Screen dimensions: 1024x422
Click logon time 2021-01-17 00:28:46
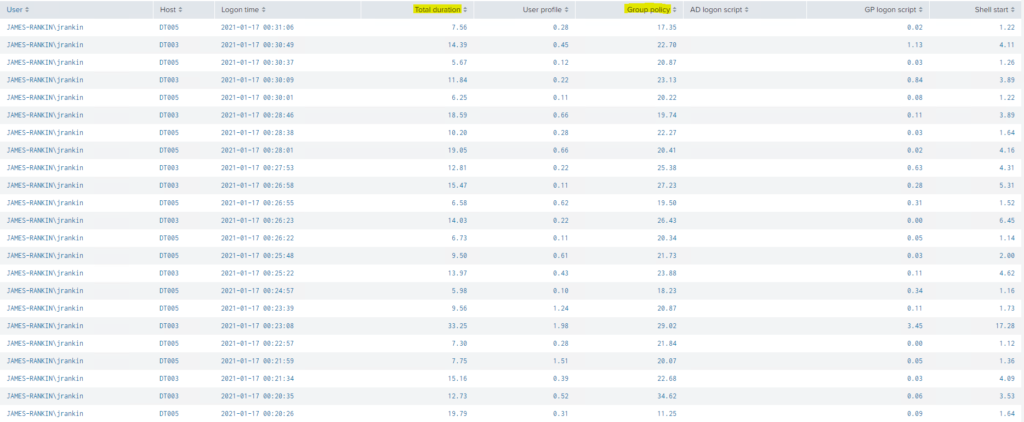[257, 115]
